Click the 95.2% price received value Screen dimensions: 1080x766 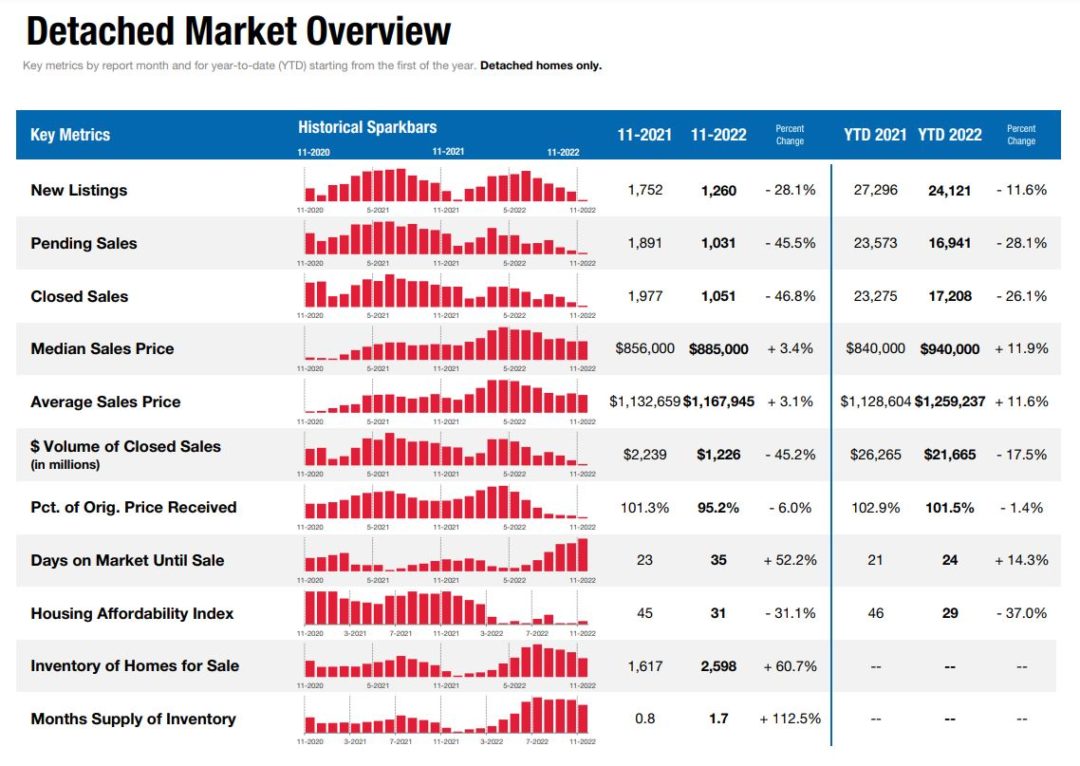(x=718, y=508)
